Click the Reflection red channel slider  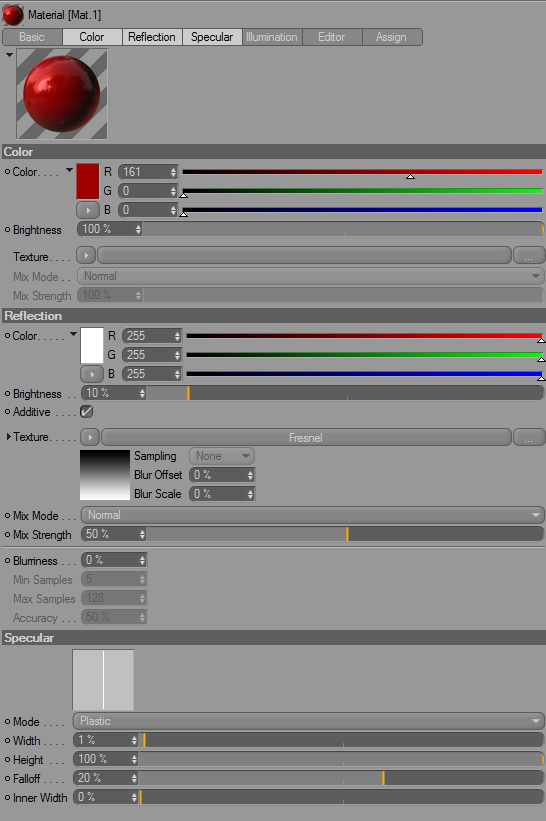pos(365,336)
